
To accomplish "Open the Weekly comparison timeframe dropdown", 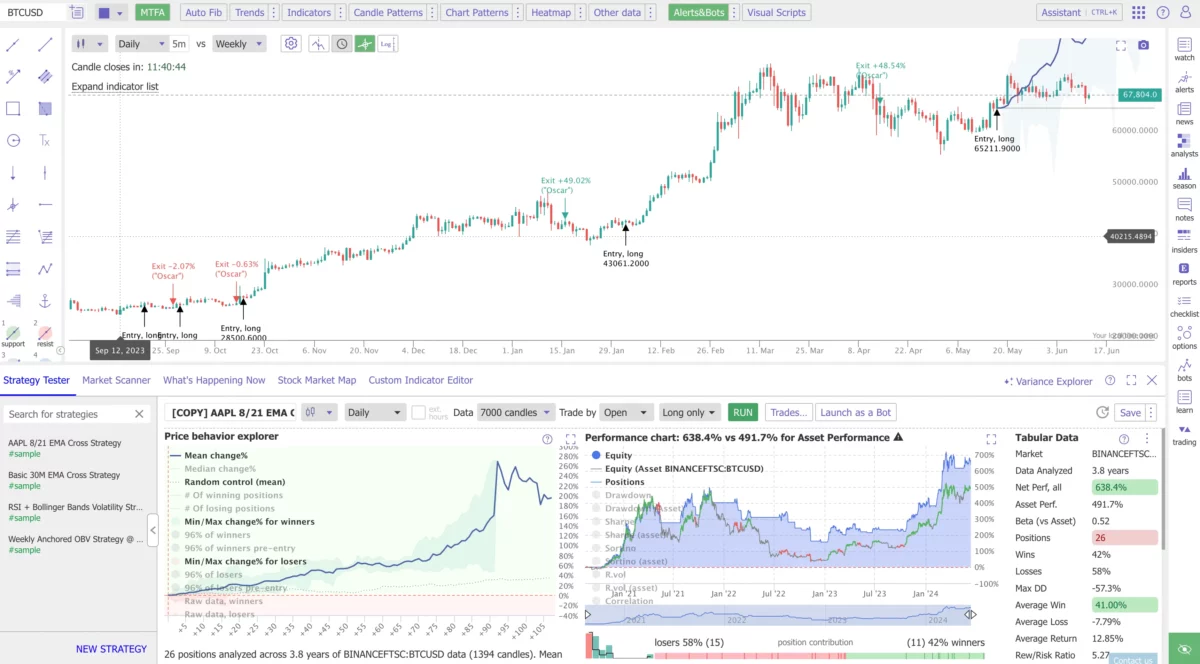I will tap(238, 44).
